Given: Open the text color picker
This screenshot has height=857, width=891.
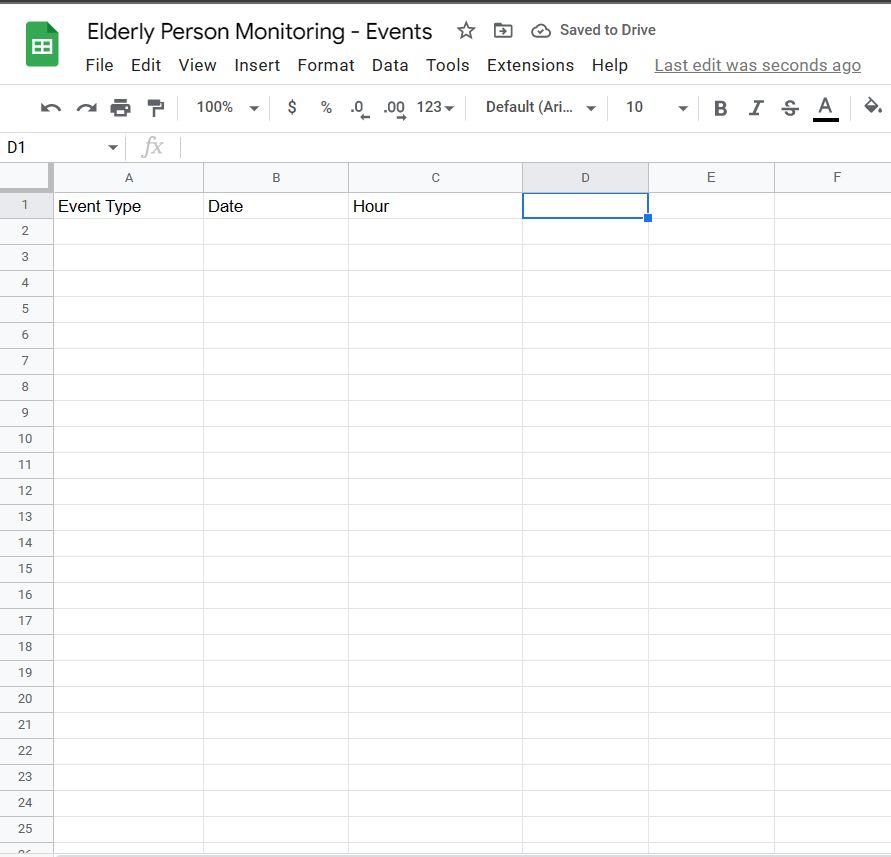Looking at the screenshot, I should pyautogui.click(x=826, y=109).
